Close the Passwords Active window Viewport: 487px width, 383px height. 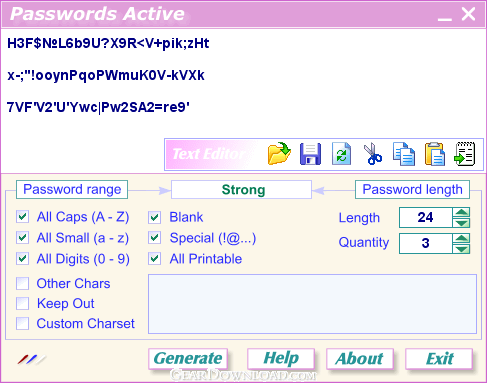[468, 14]
